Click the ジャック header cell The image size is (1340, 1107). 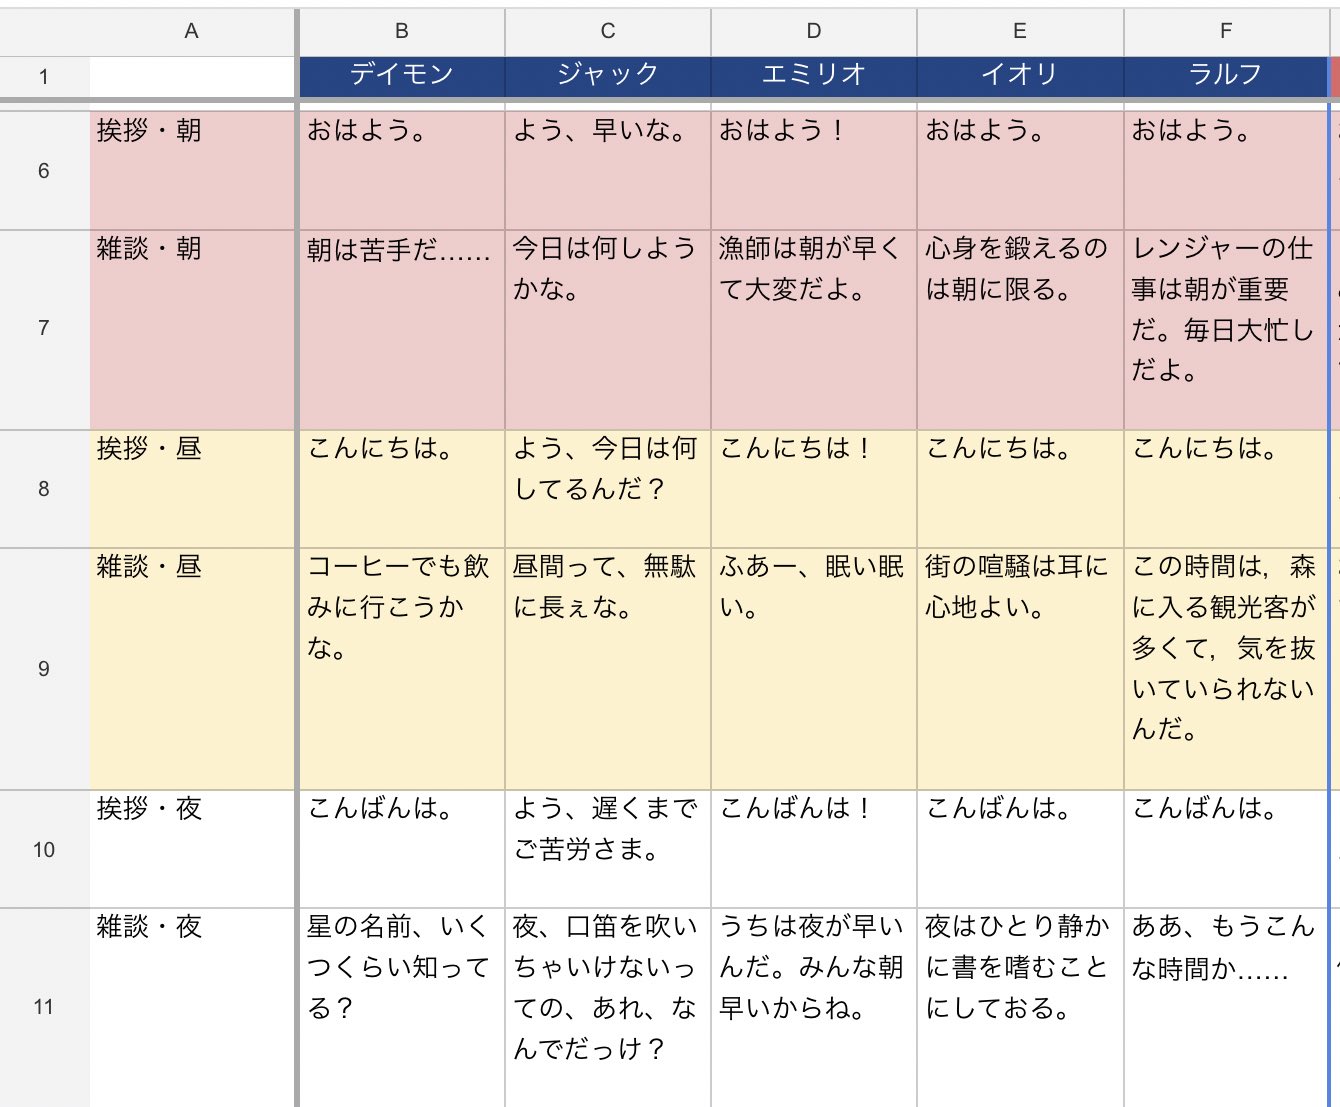(x=608, y=77)
